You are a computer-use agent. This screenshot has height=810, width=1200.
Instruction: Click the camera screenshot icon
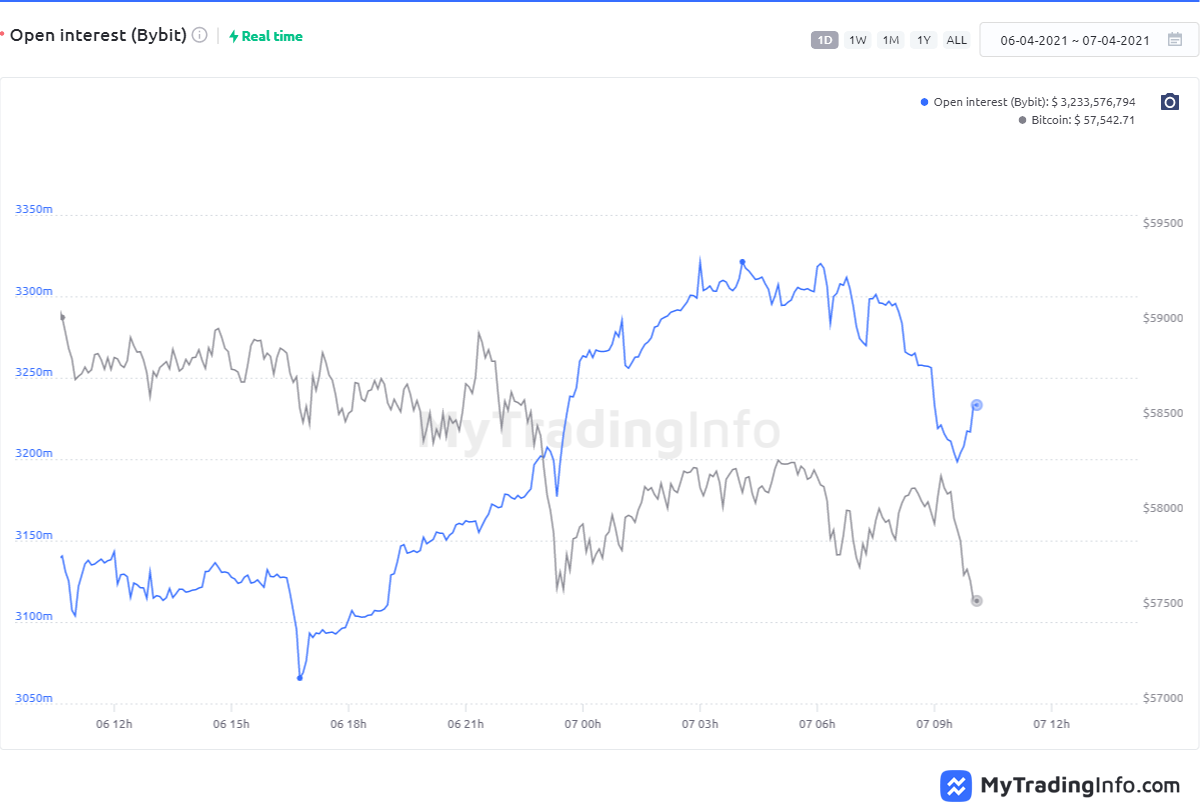tap(1170, 102)
